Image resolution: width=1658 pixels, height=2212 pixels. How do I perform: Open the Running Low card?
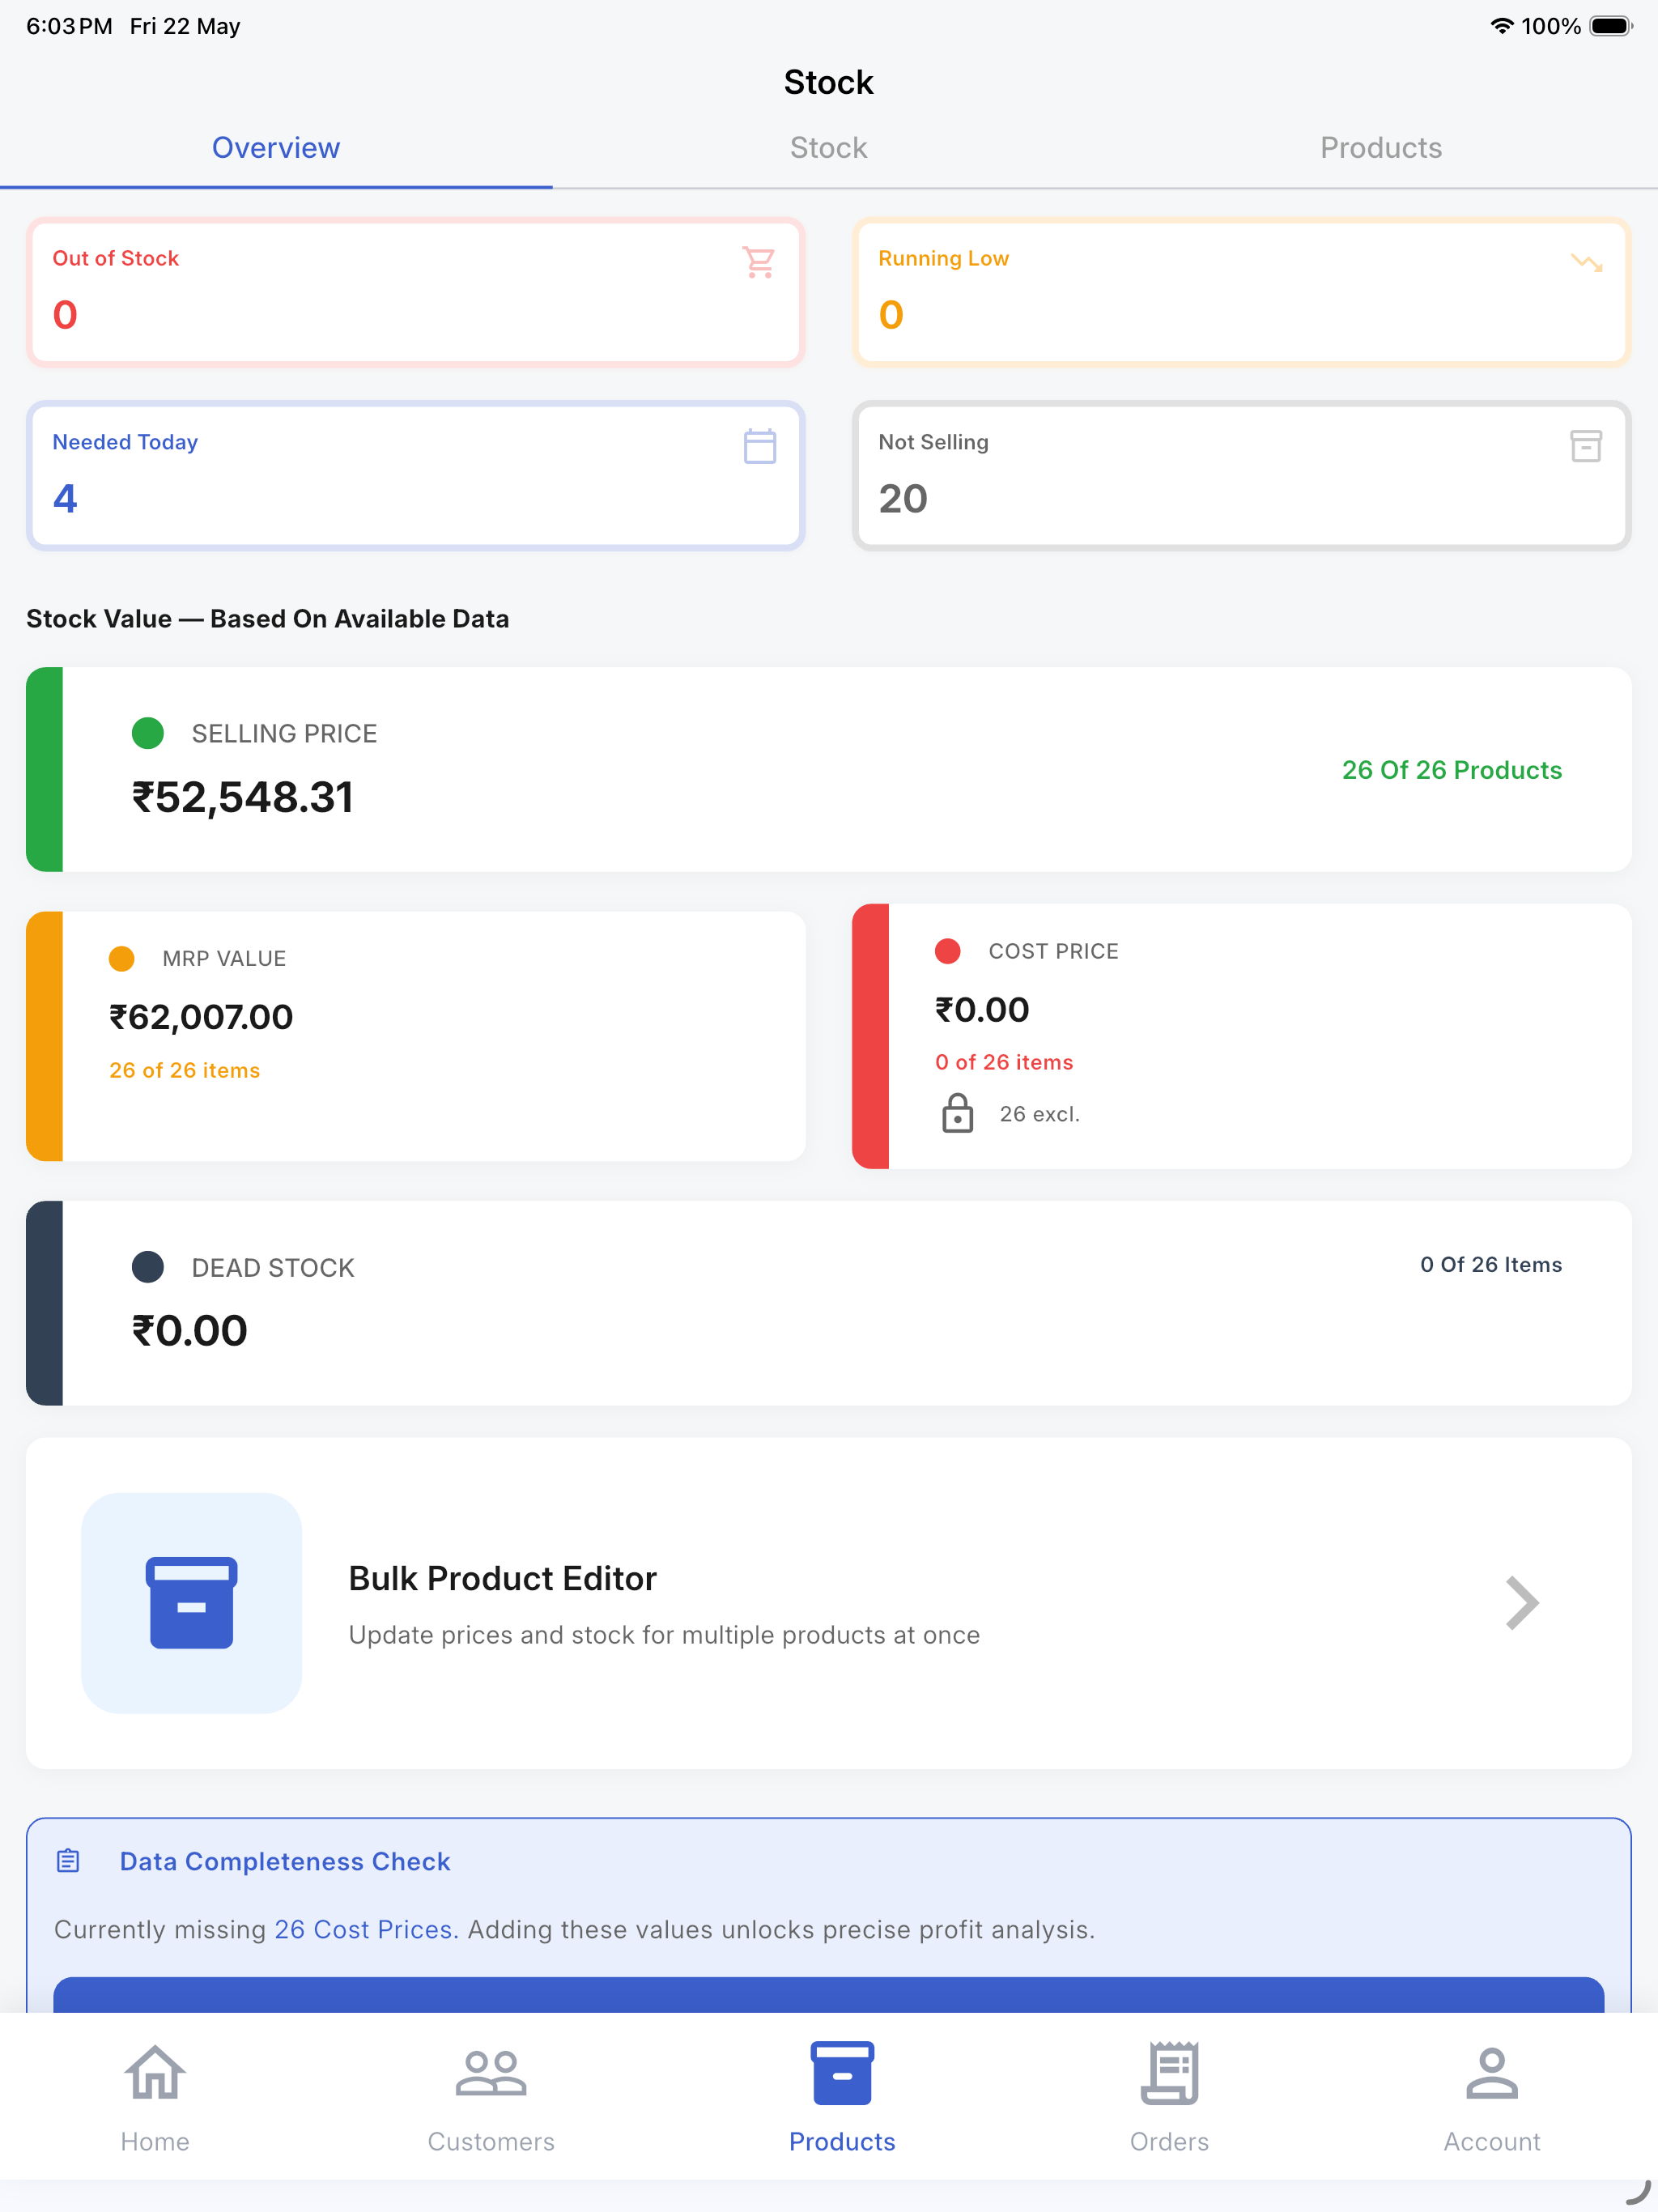click(1242, 292)
